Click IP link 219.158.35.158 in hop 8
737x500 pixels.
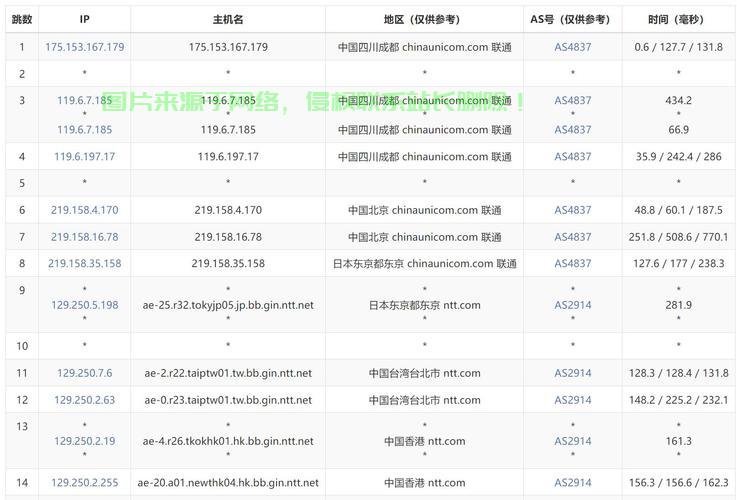(84, 264)
